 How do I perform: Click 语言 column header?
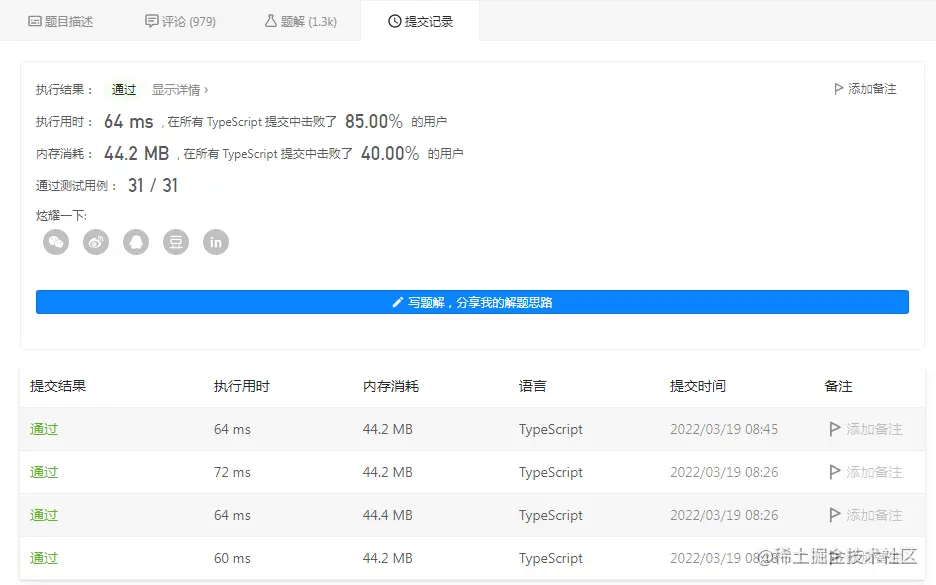click(532, 386)
